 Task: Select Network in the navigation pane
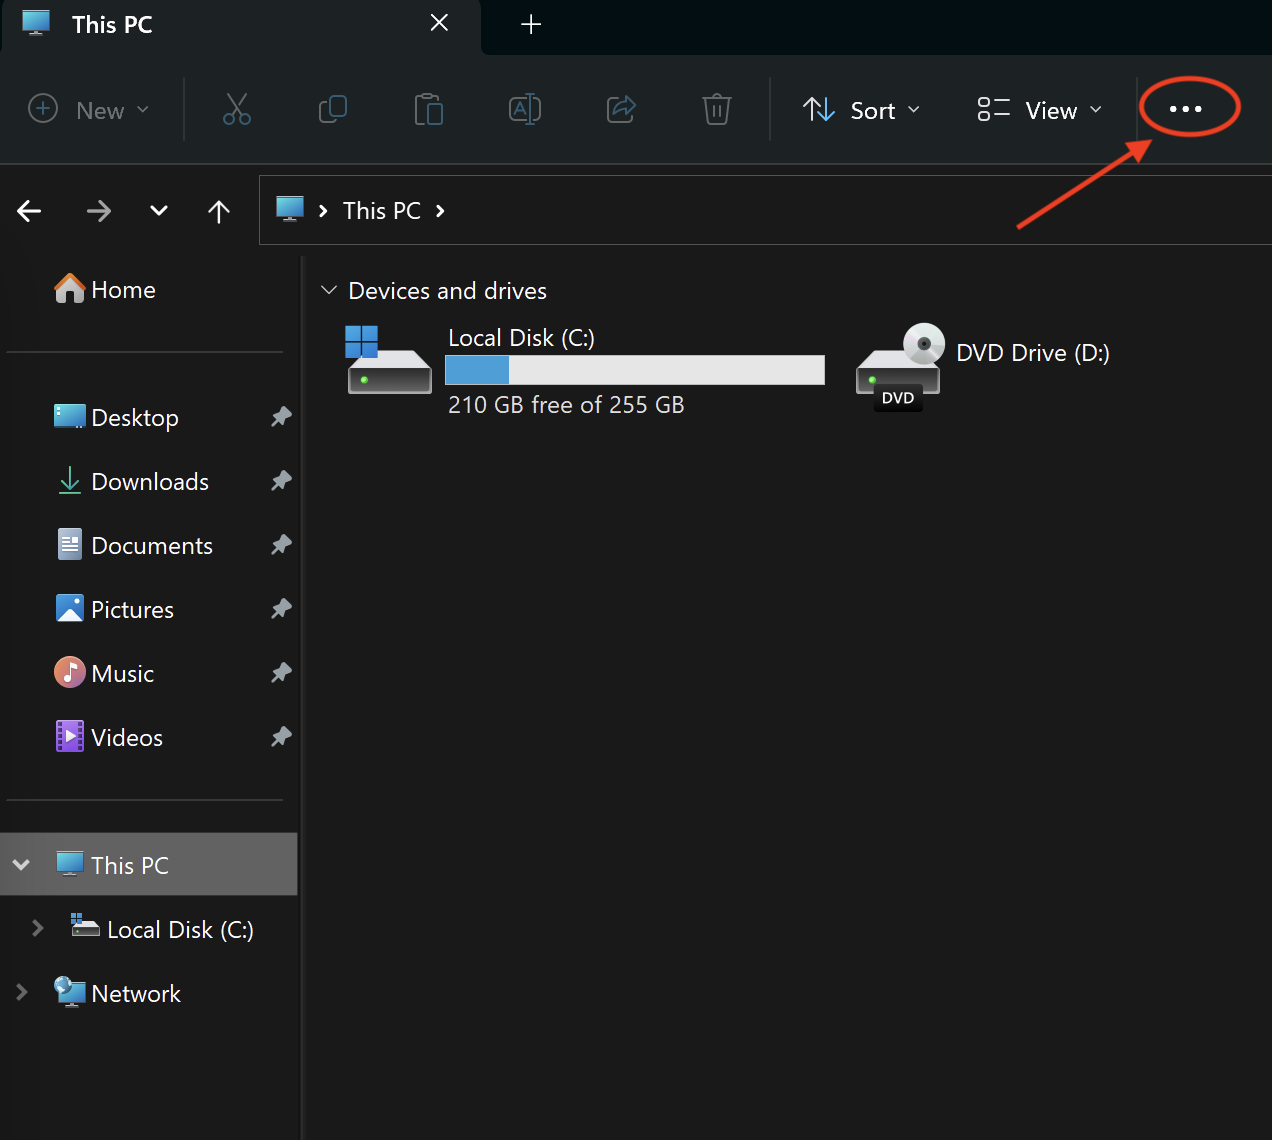[136, 993]
